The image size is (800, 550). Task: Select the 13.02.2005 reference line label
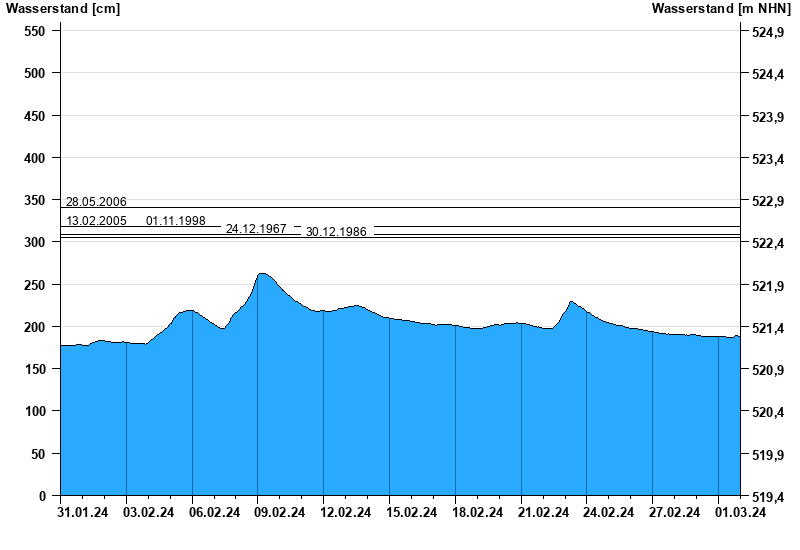[x=96, y=221]
